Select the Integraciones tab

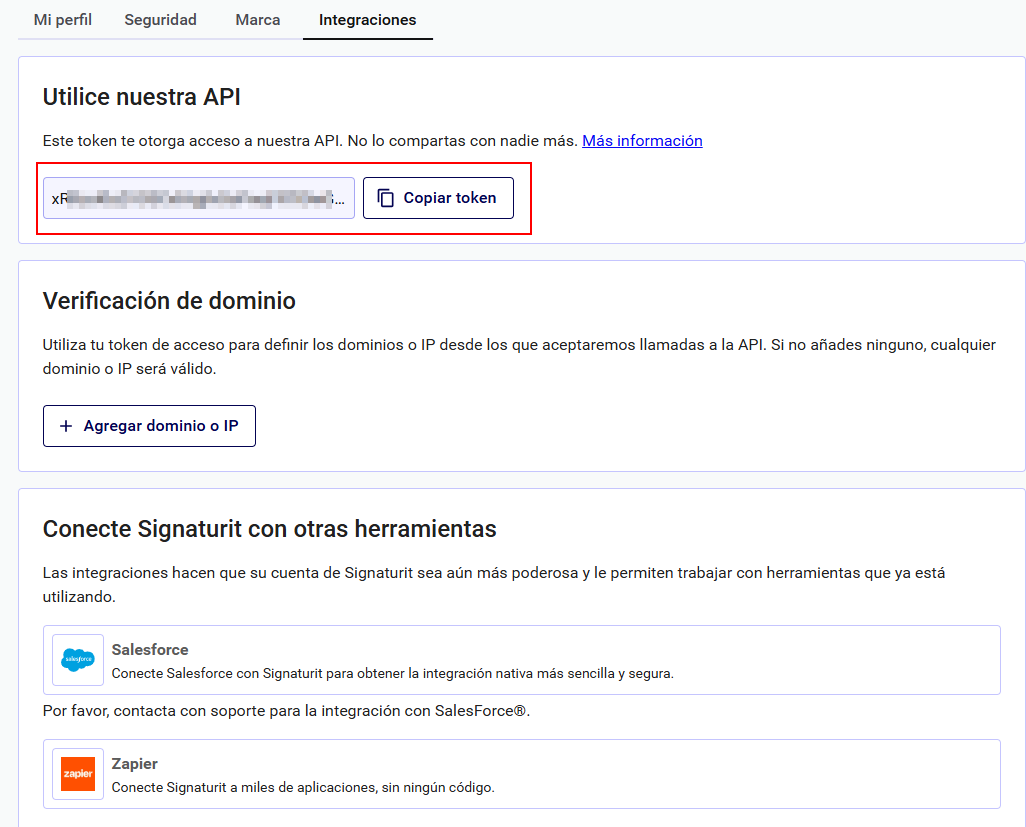(367, 20)
